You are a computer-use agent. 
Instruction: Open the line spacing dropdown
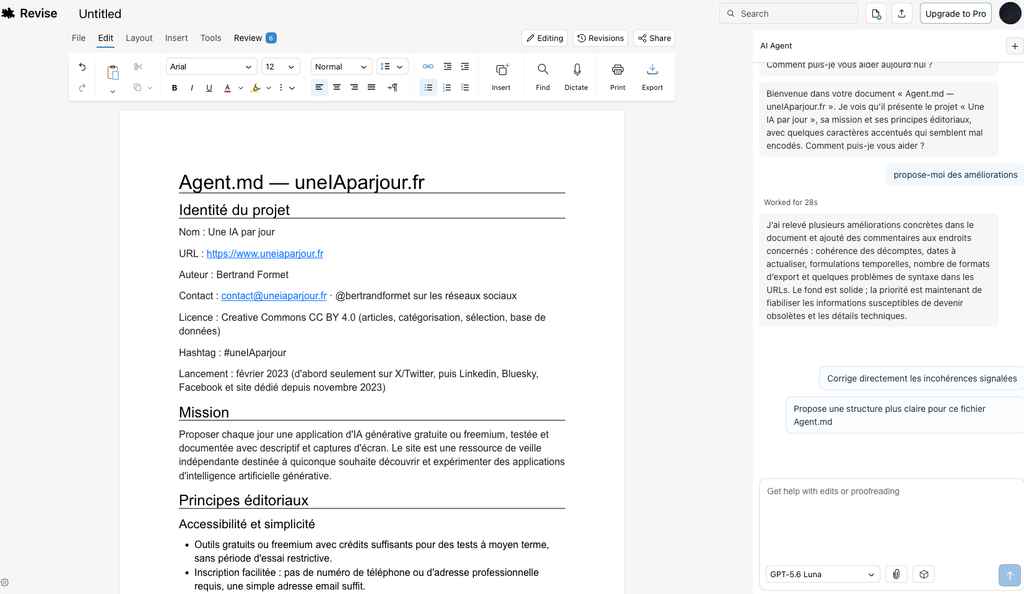[x=392, y=67]
